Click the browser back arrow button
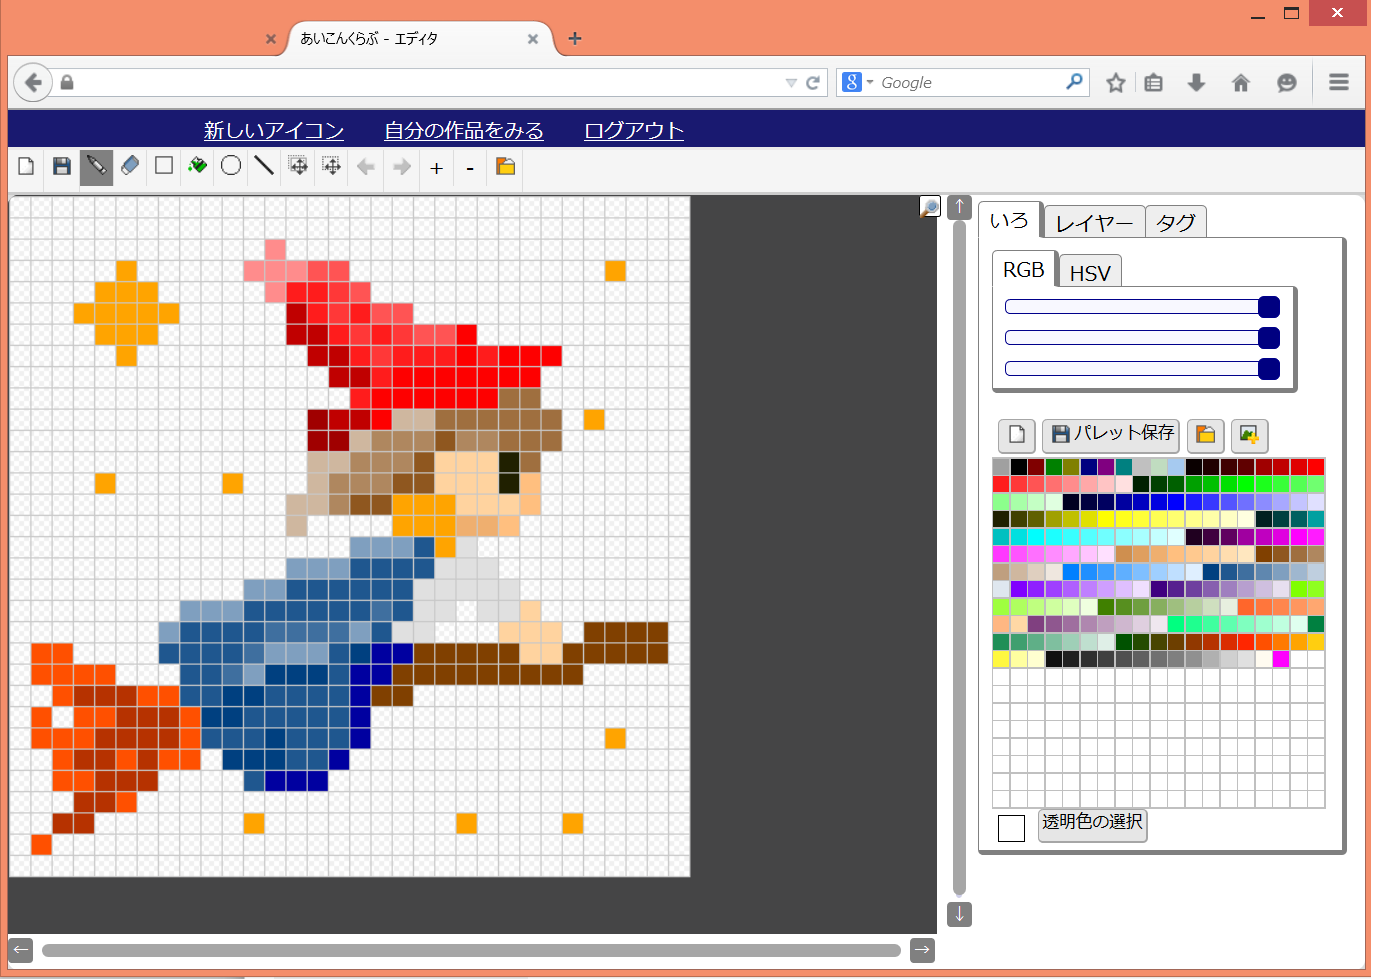Image resolution: width=1373 pixels, height=979 pixels. 33,82
